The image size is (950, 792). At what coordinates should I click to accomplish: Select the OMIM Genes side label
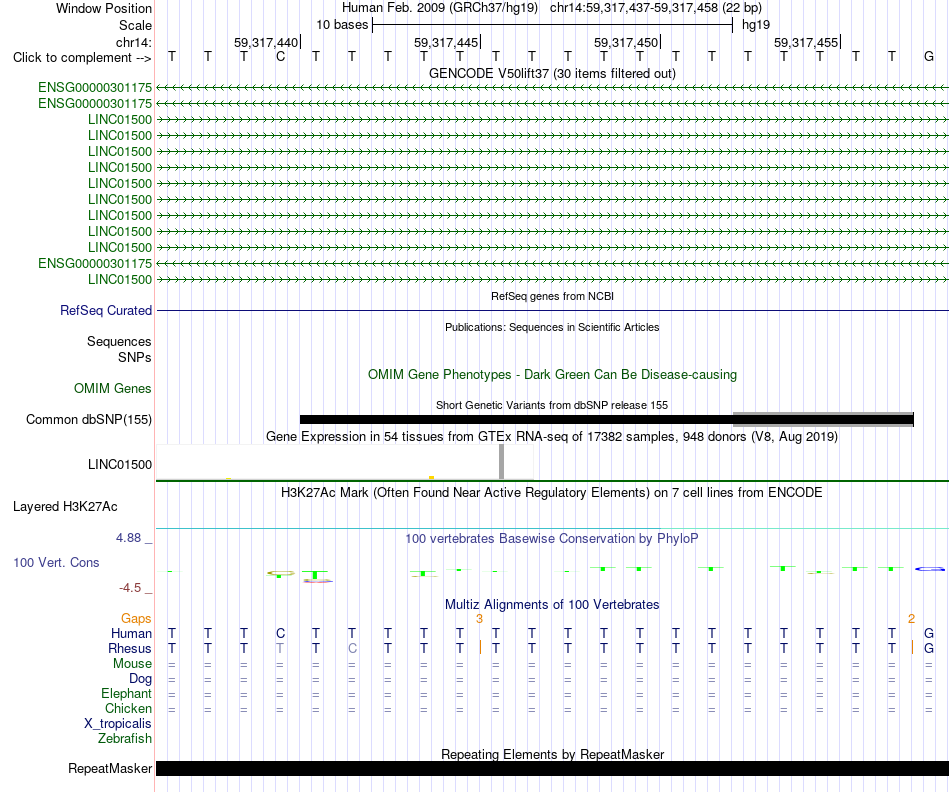coord(112,388)
